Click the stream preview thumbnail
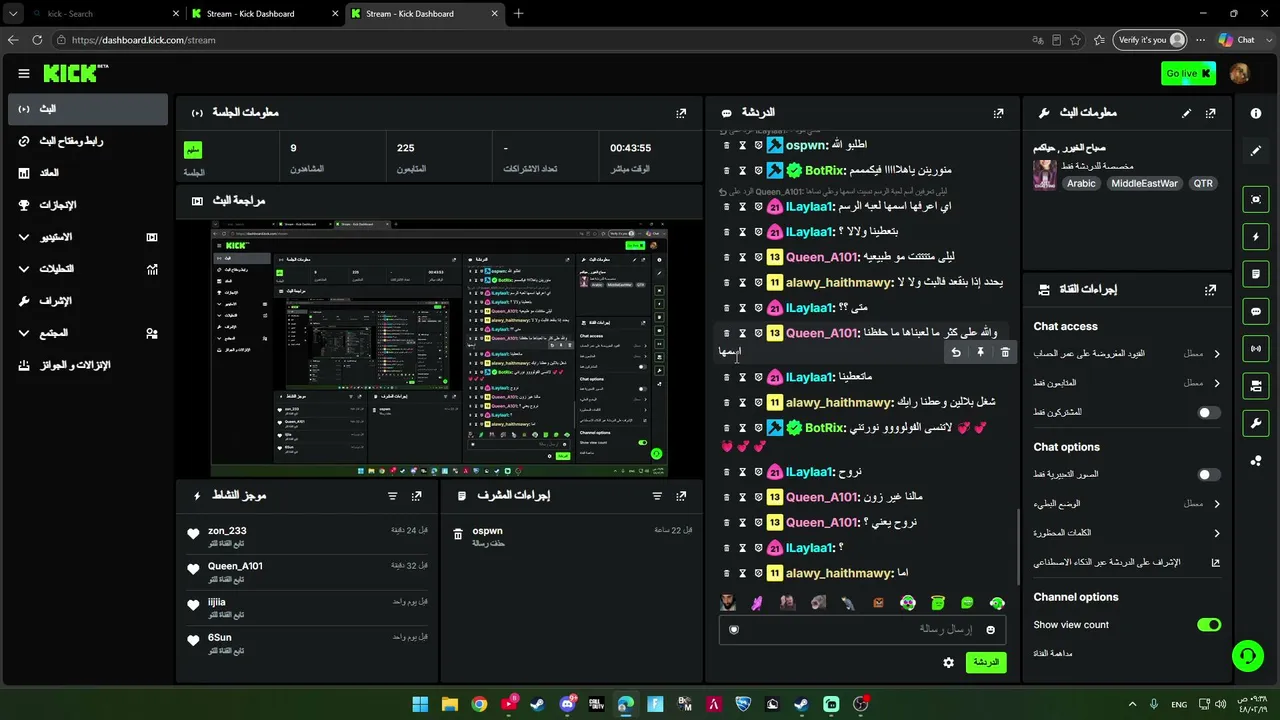 439,350
